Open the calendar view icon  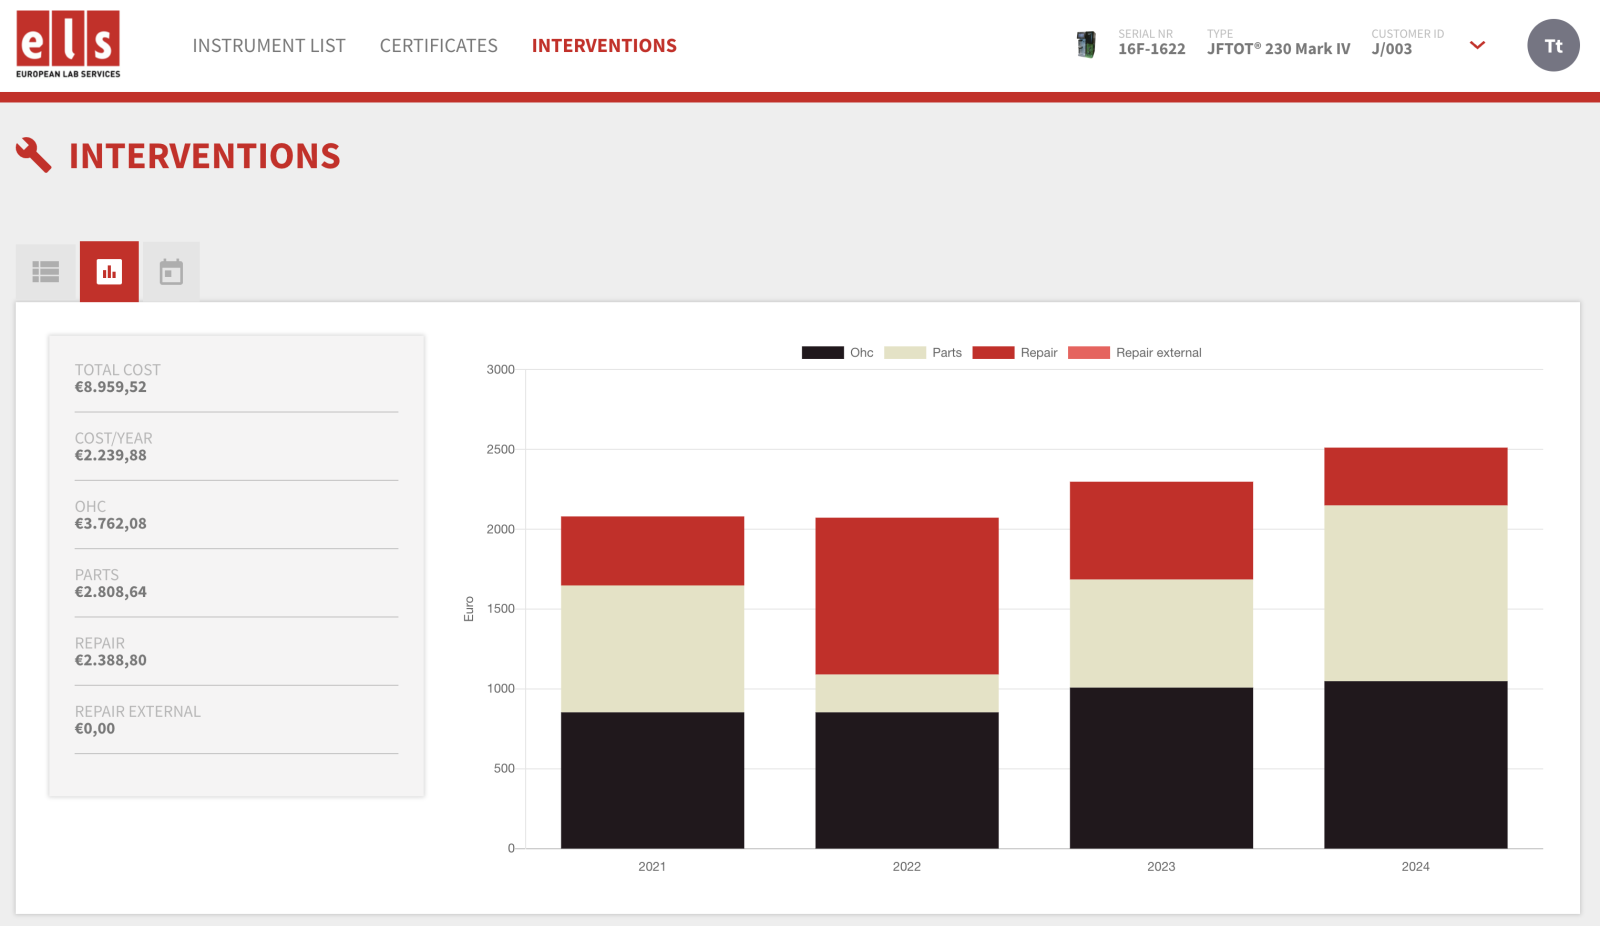point(171,272)
